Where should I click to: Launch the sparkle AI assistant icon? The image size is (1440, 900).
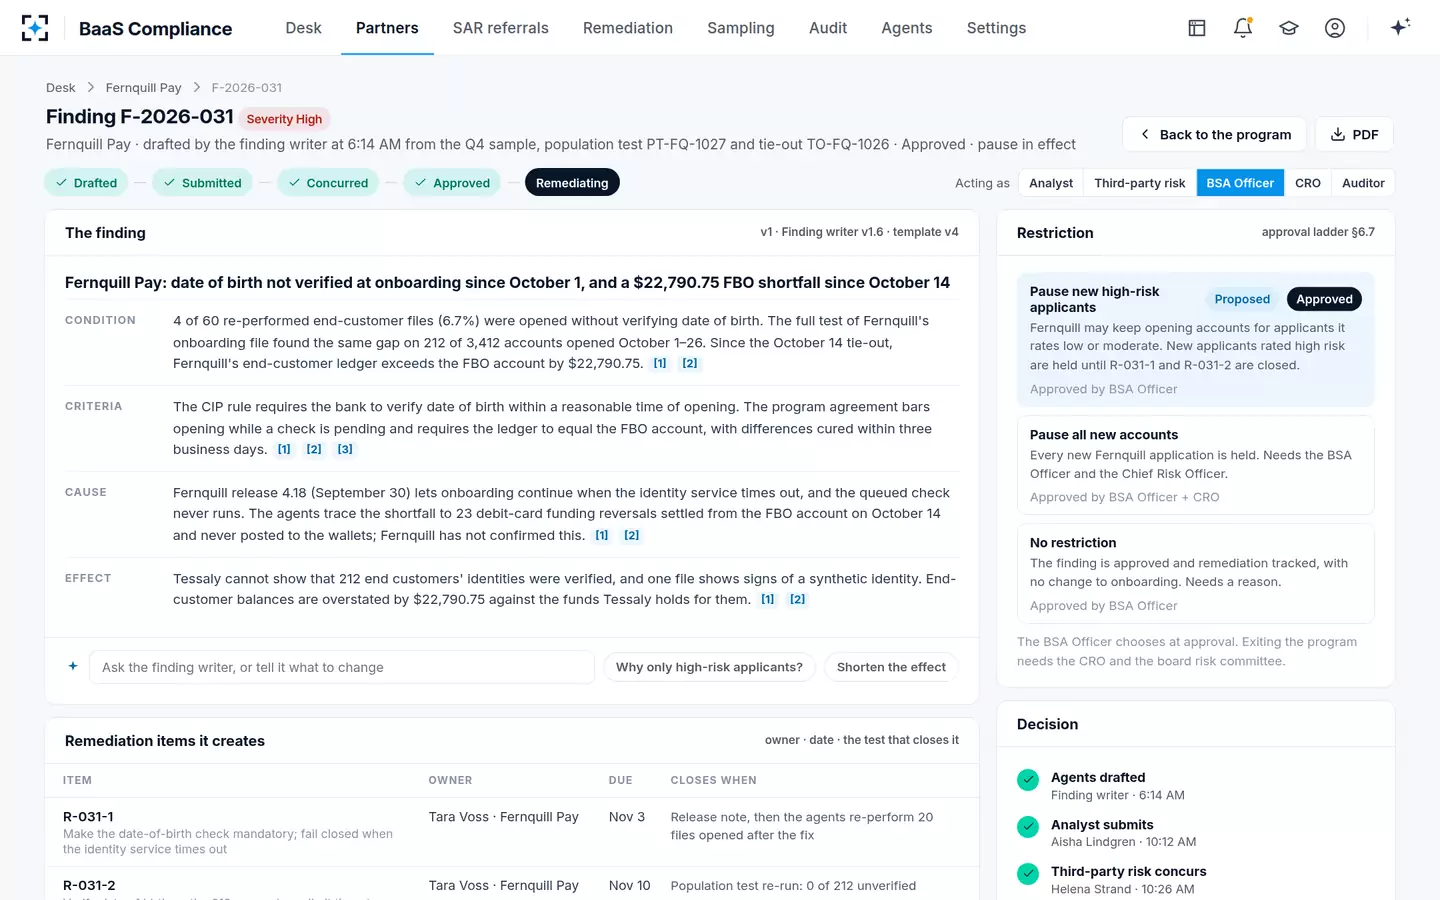point(1400,27)
